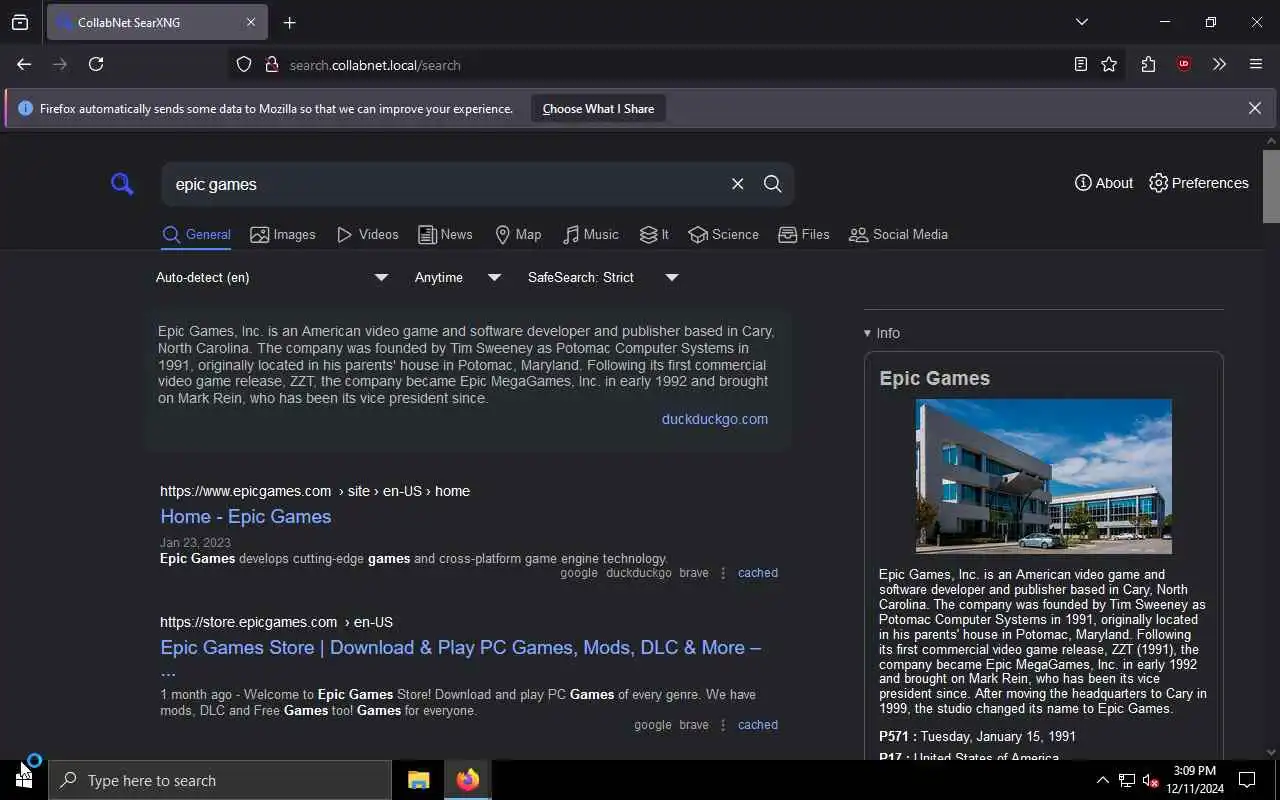Open the Windows Start menu

pos(24,780)
